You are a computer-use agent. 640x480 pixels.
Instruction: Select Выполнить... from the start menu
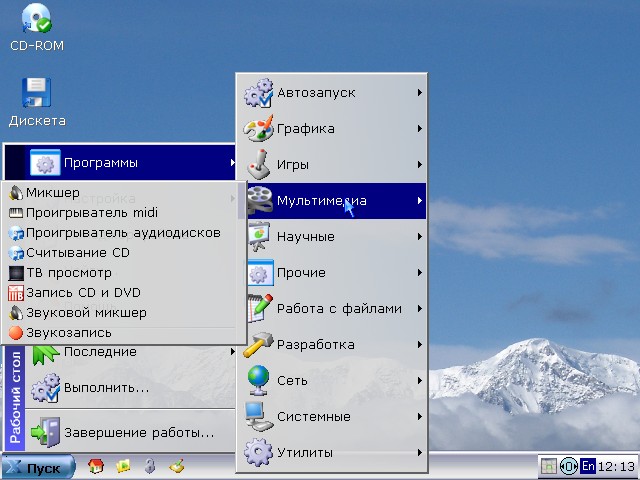(x=131, y=388)
